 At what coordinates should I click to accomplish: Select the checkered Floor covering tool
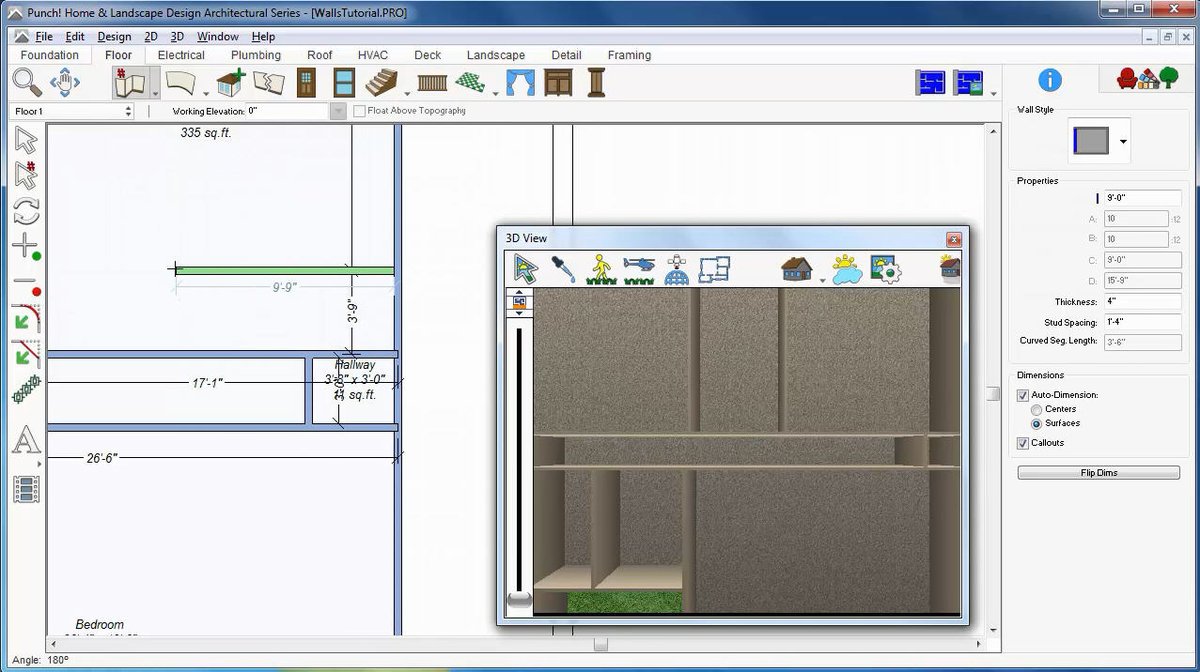pyautogui.click(x=470, y=82)
